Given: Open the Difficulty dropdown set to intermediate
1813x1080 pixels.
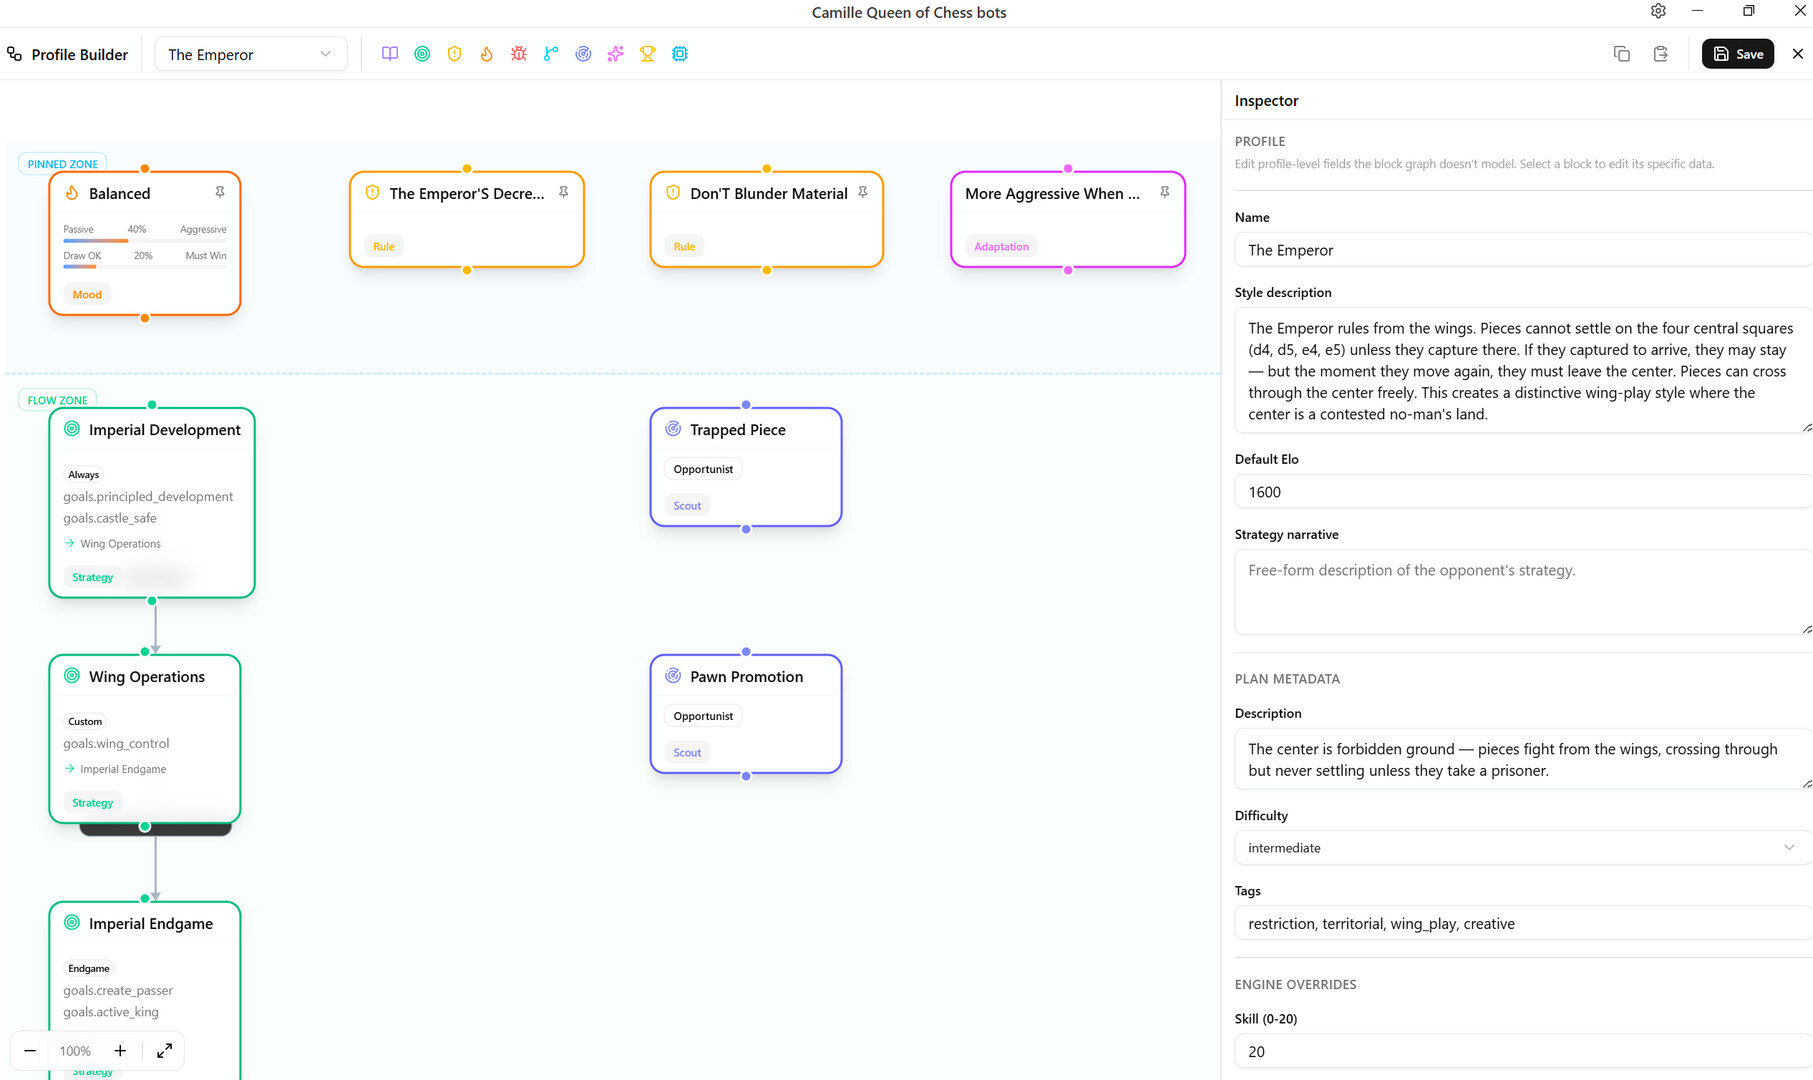Looking at the screenshot, I should pos(1523,848).
